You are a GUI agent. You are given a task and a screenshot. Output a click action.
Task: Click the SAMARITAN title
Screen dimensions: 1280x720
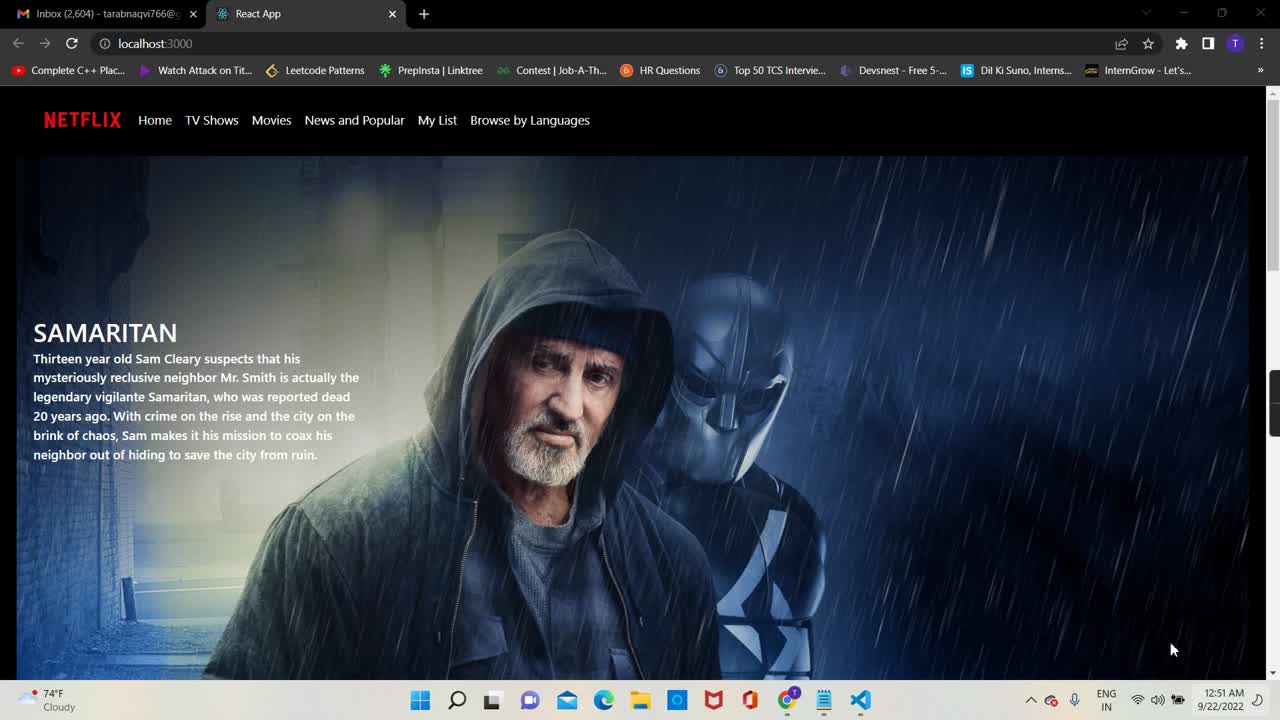click(105, 333)
